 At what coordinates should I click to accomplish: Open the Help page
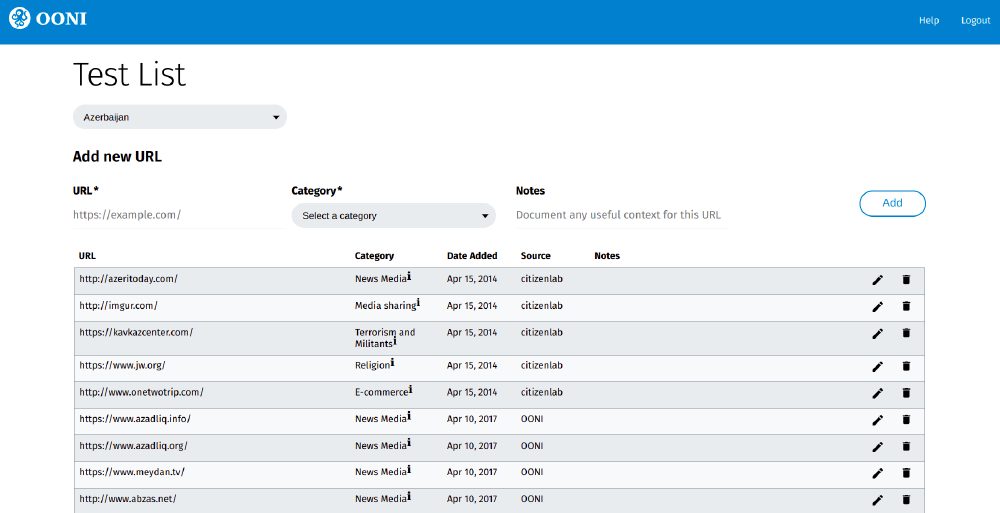[929, 21]
